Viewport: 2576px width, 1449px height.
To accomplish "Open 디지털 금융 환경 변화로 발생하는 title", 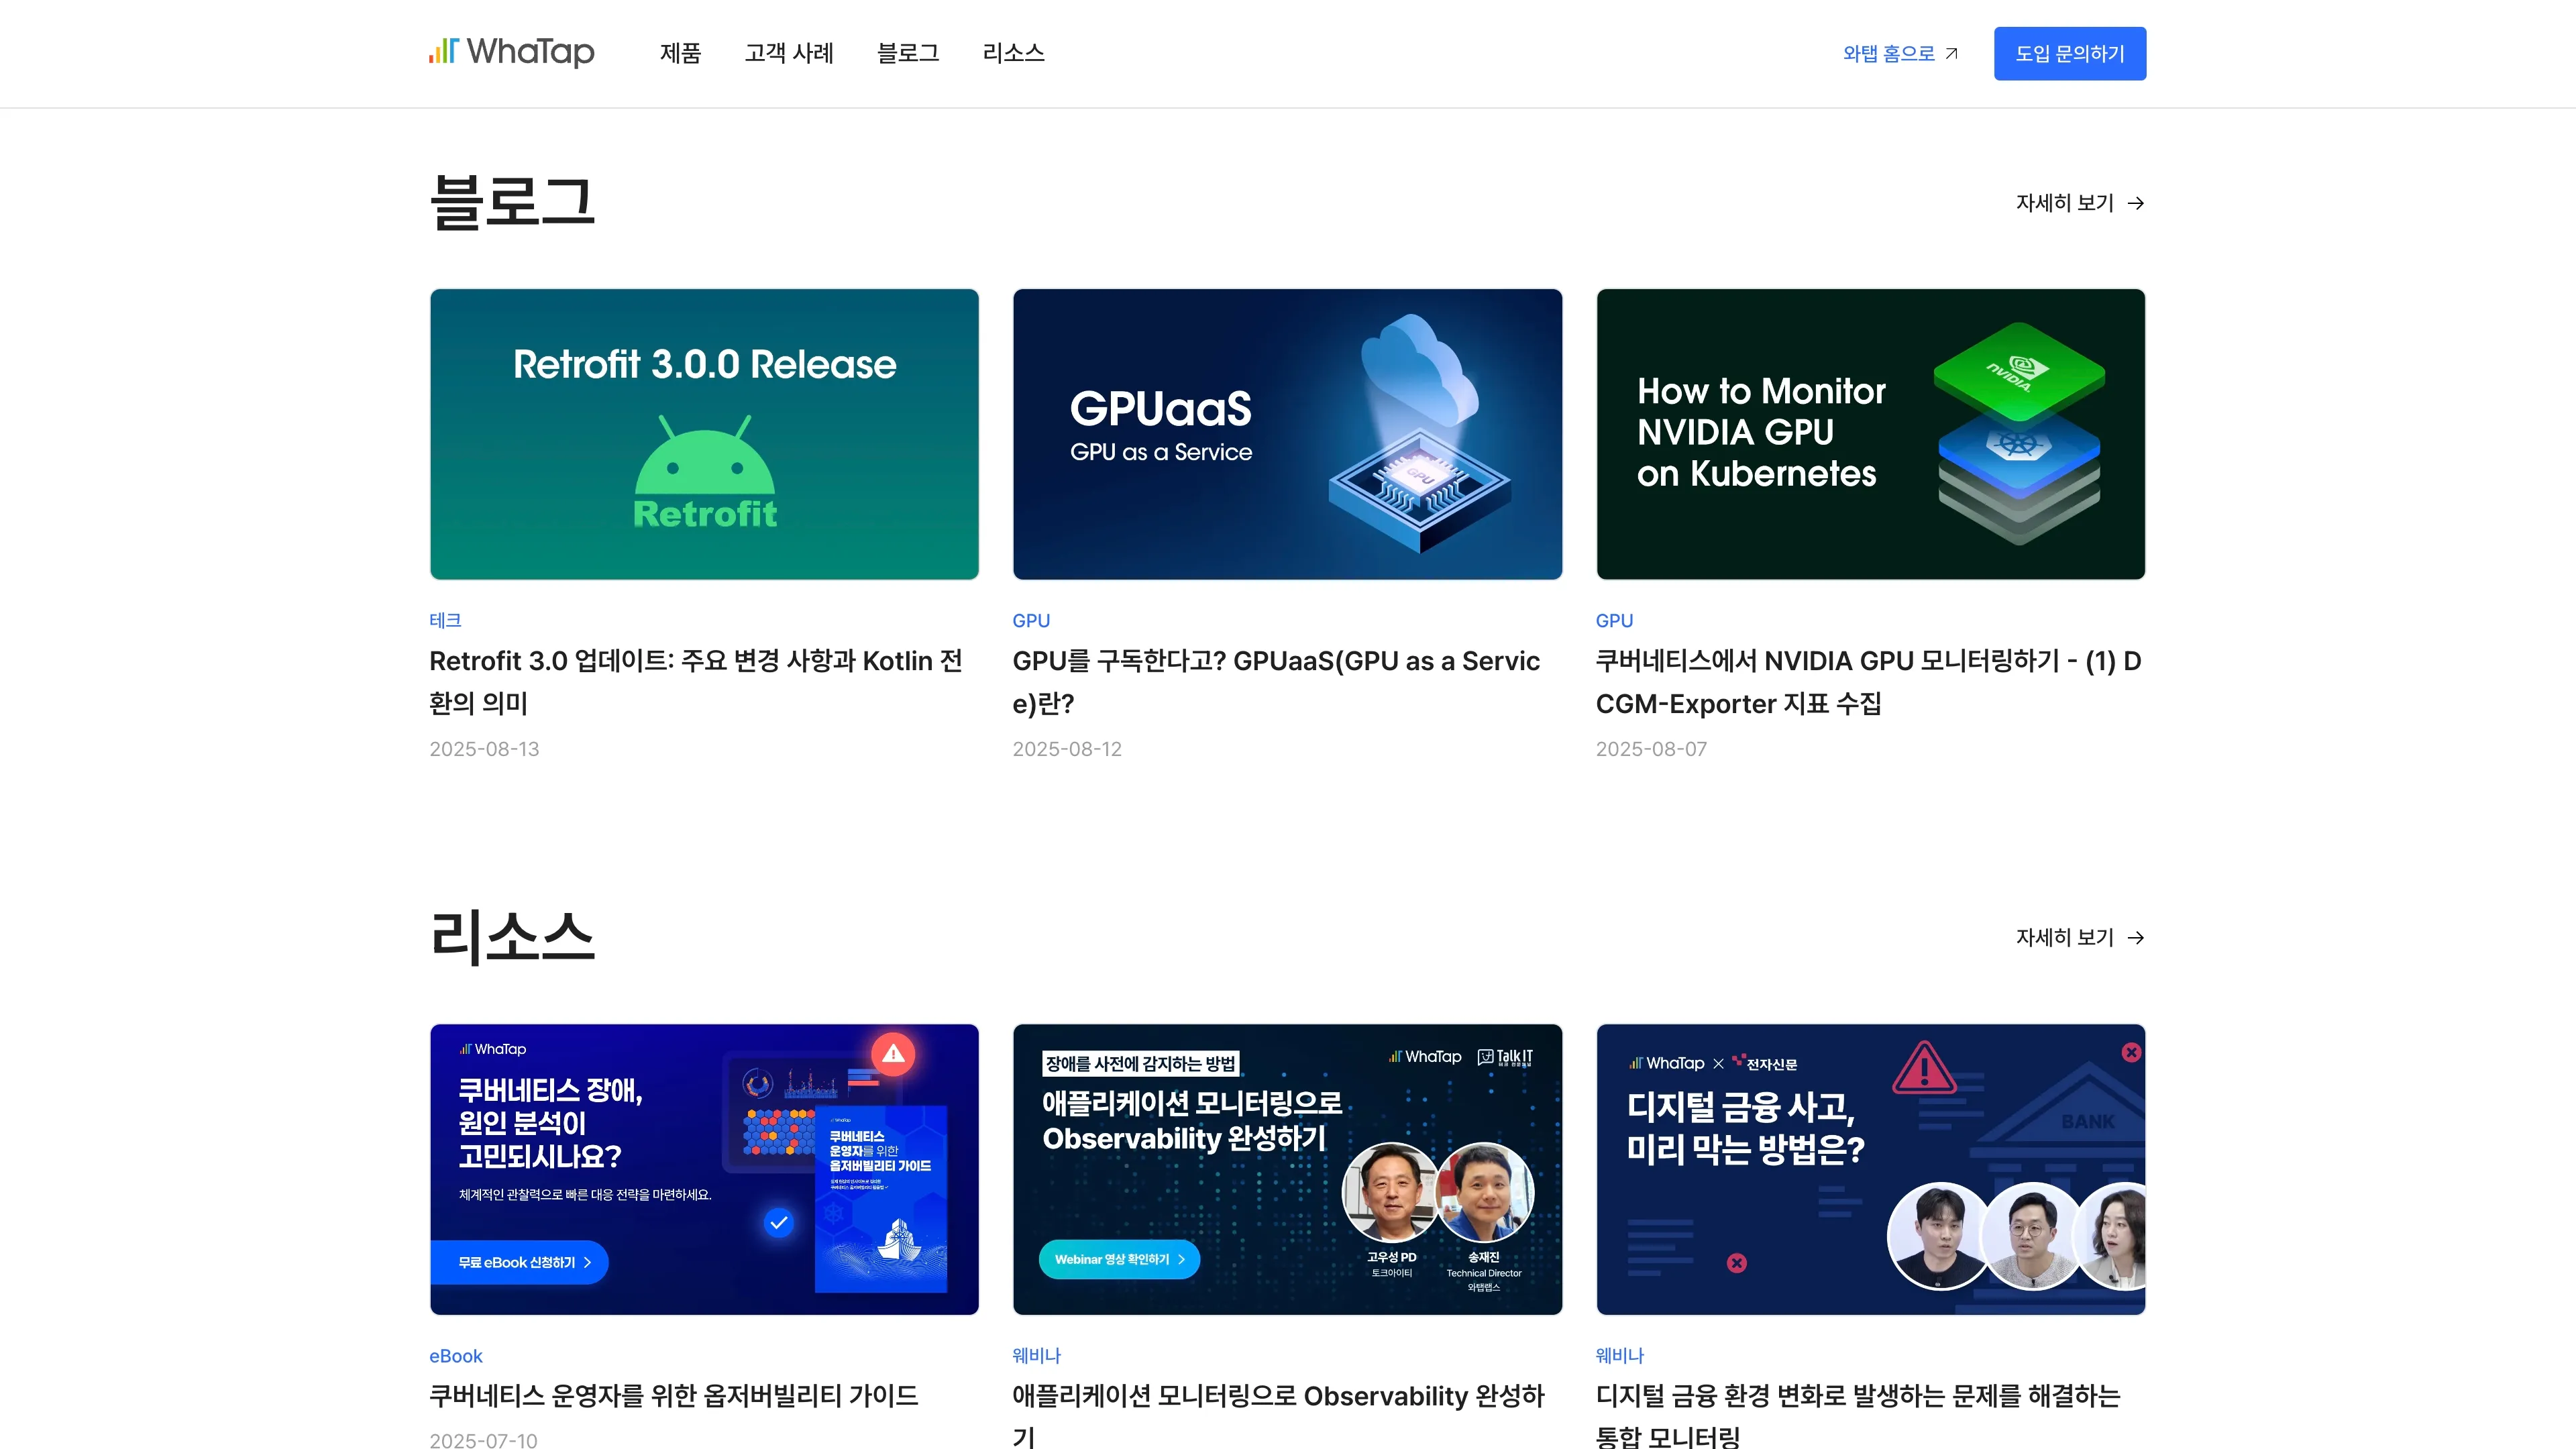I will click(1858, 1415).
